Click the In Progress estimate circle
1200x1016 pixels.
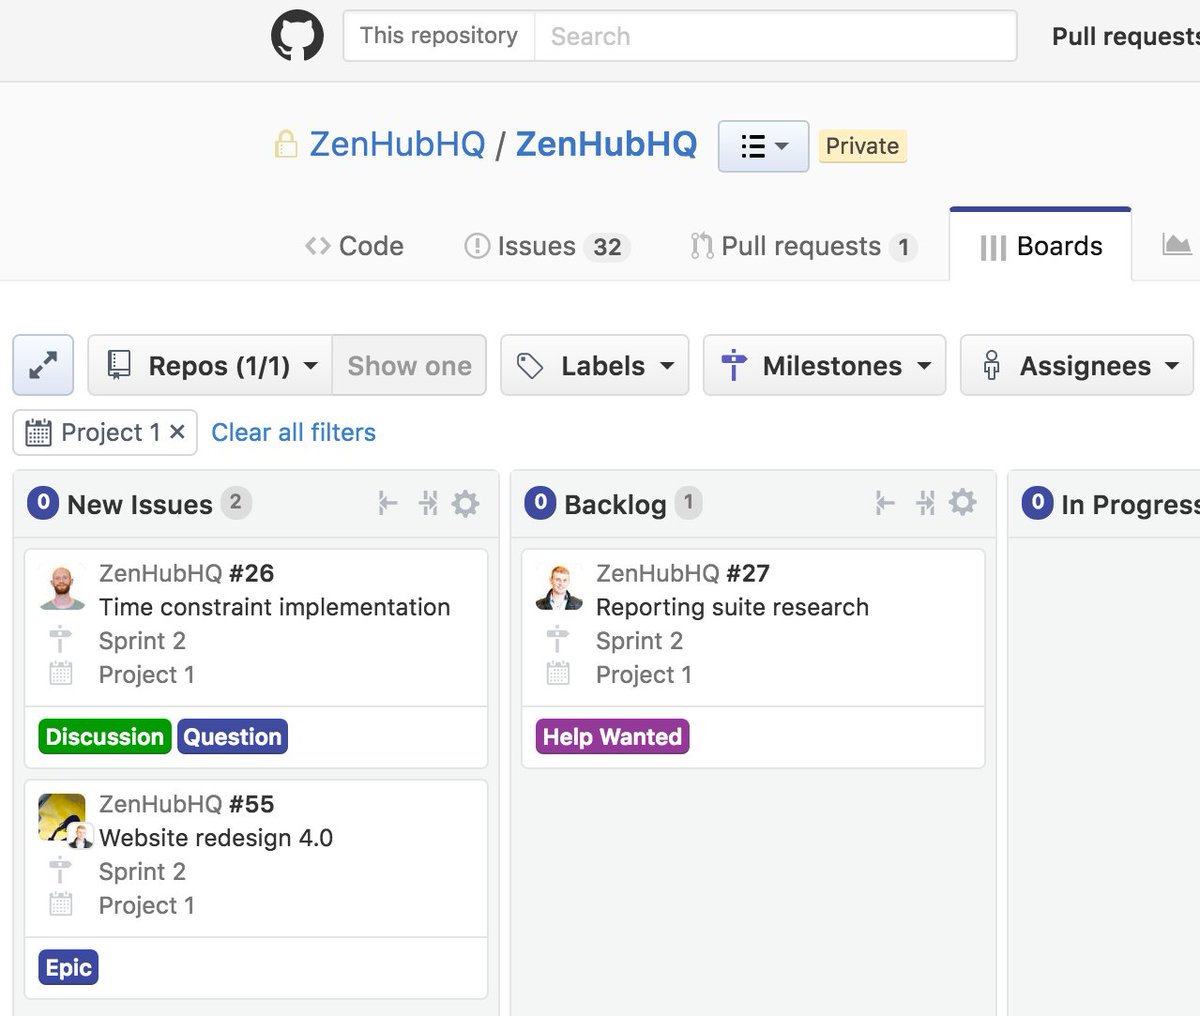click(1037, 502)
